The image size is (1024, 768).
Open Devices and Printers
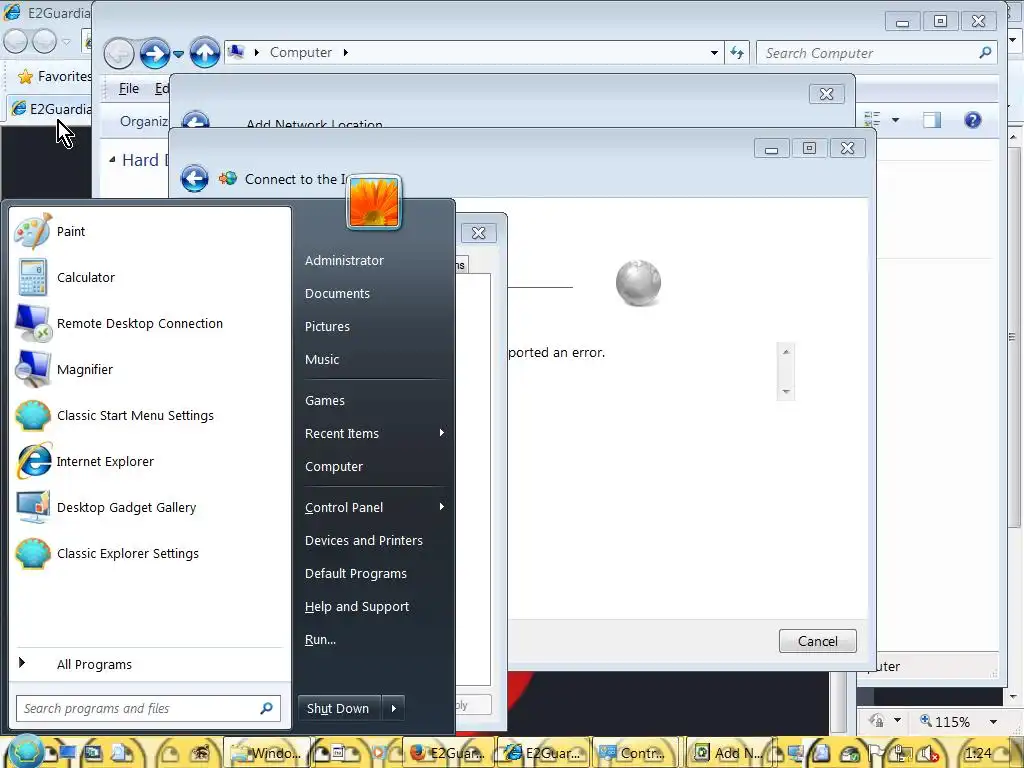364,540
